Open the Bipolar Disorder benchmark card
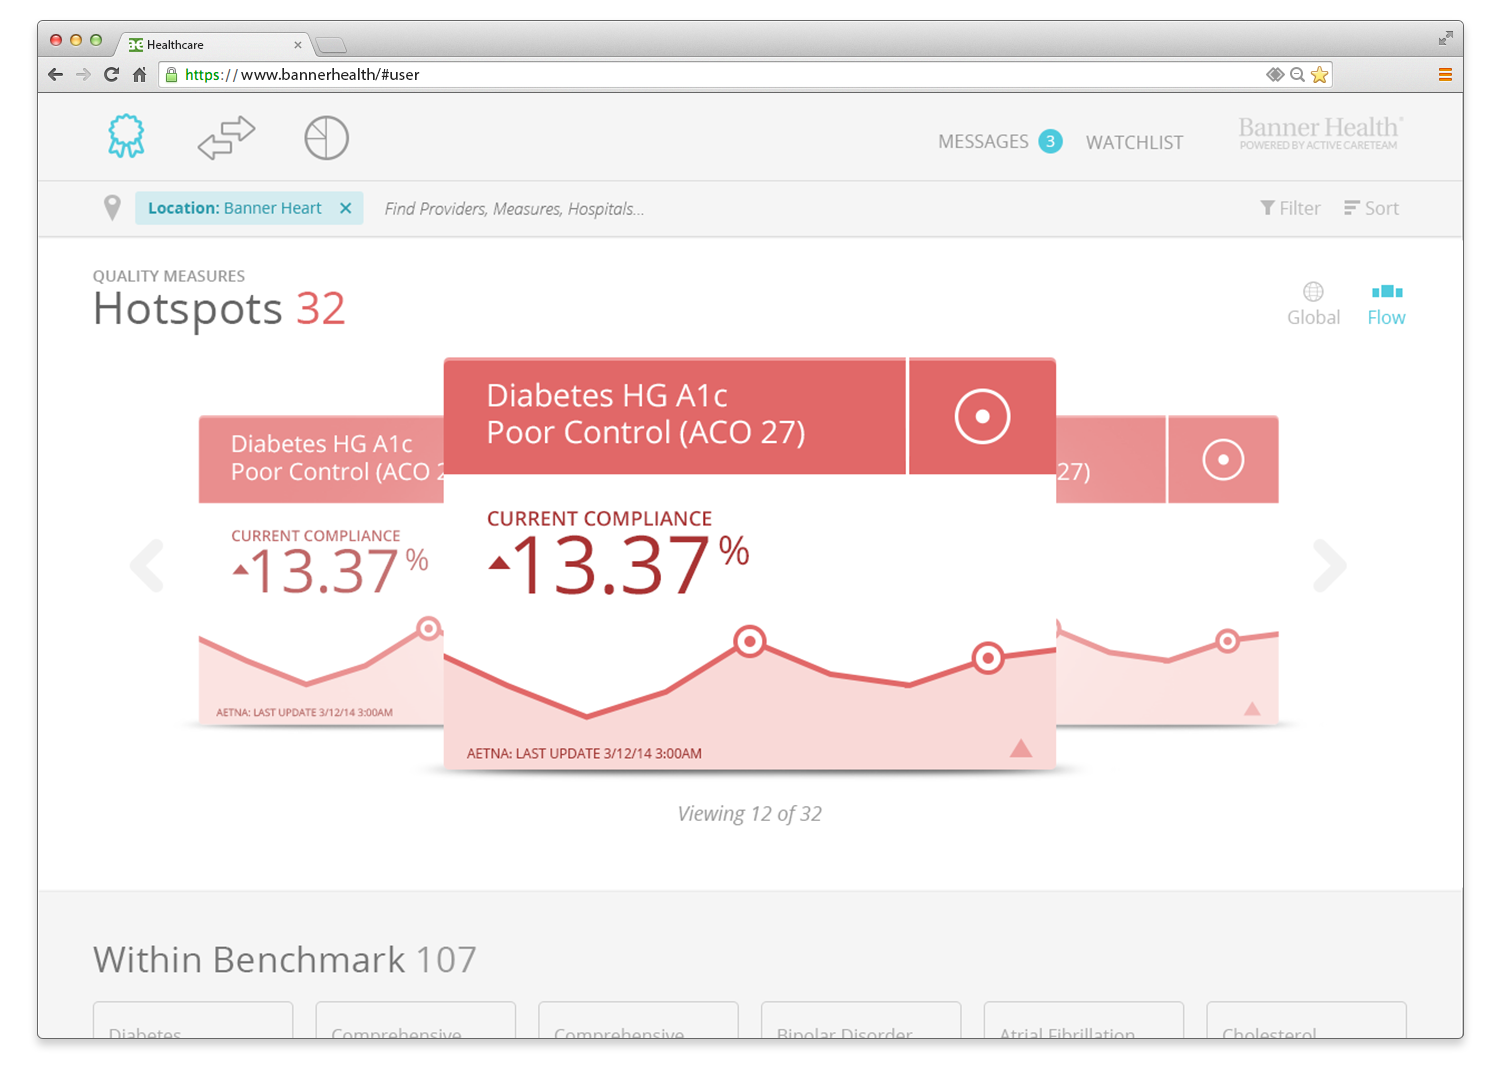This screenshot has width=1500, height=1070. click(861, 1020)
